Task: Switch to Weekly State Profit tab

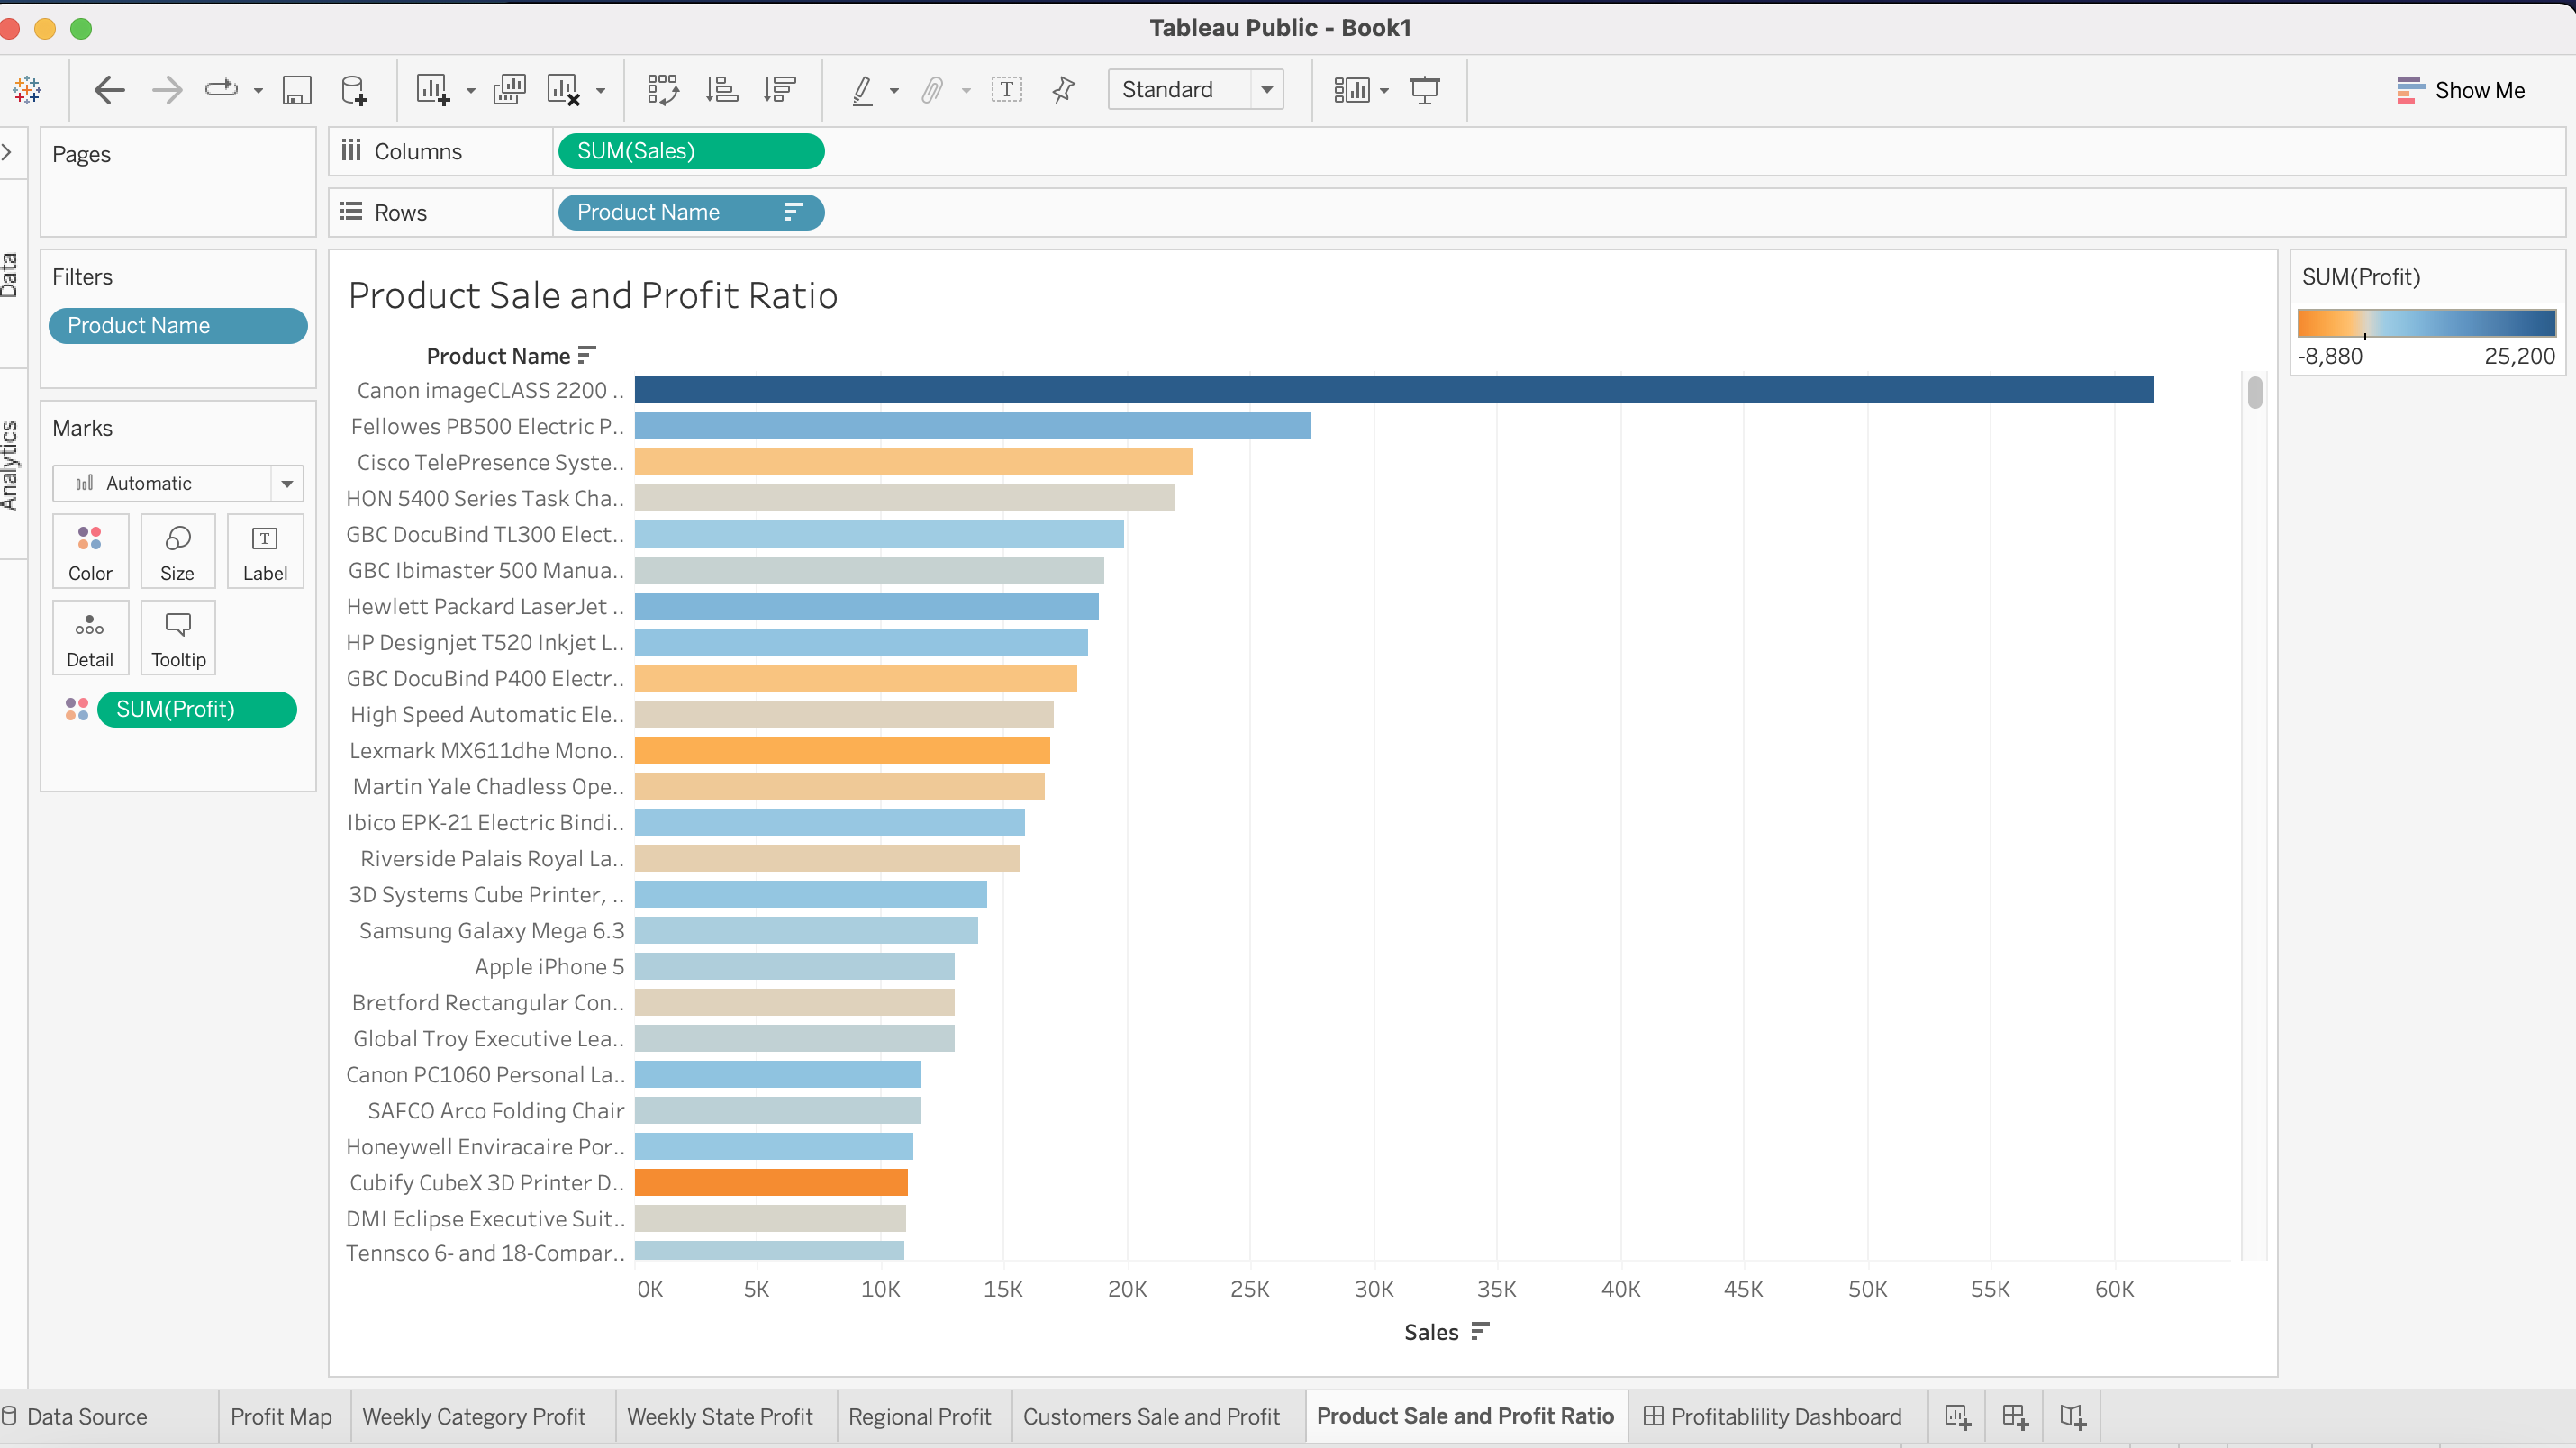Action: coord(720,1416)
